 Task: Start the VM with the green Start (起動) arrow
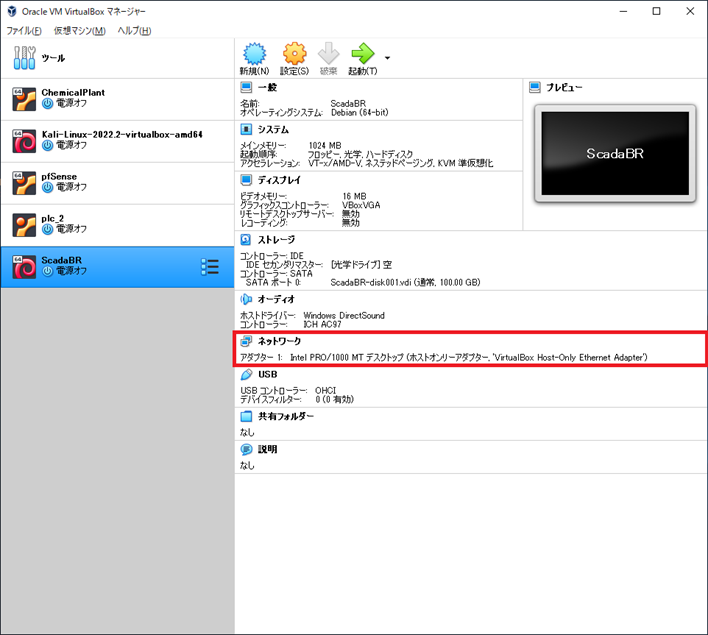[363, 54]
